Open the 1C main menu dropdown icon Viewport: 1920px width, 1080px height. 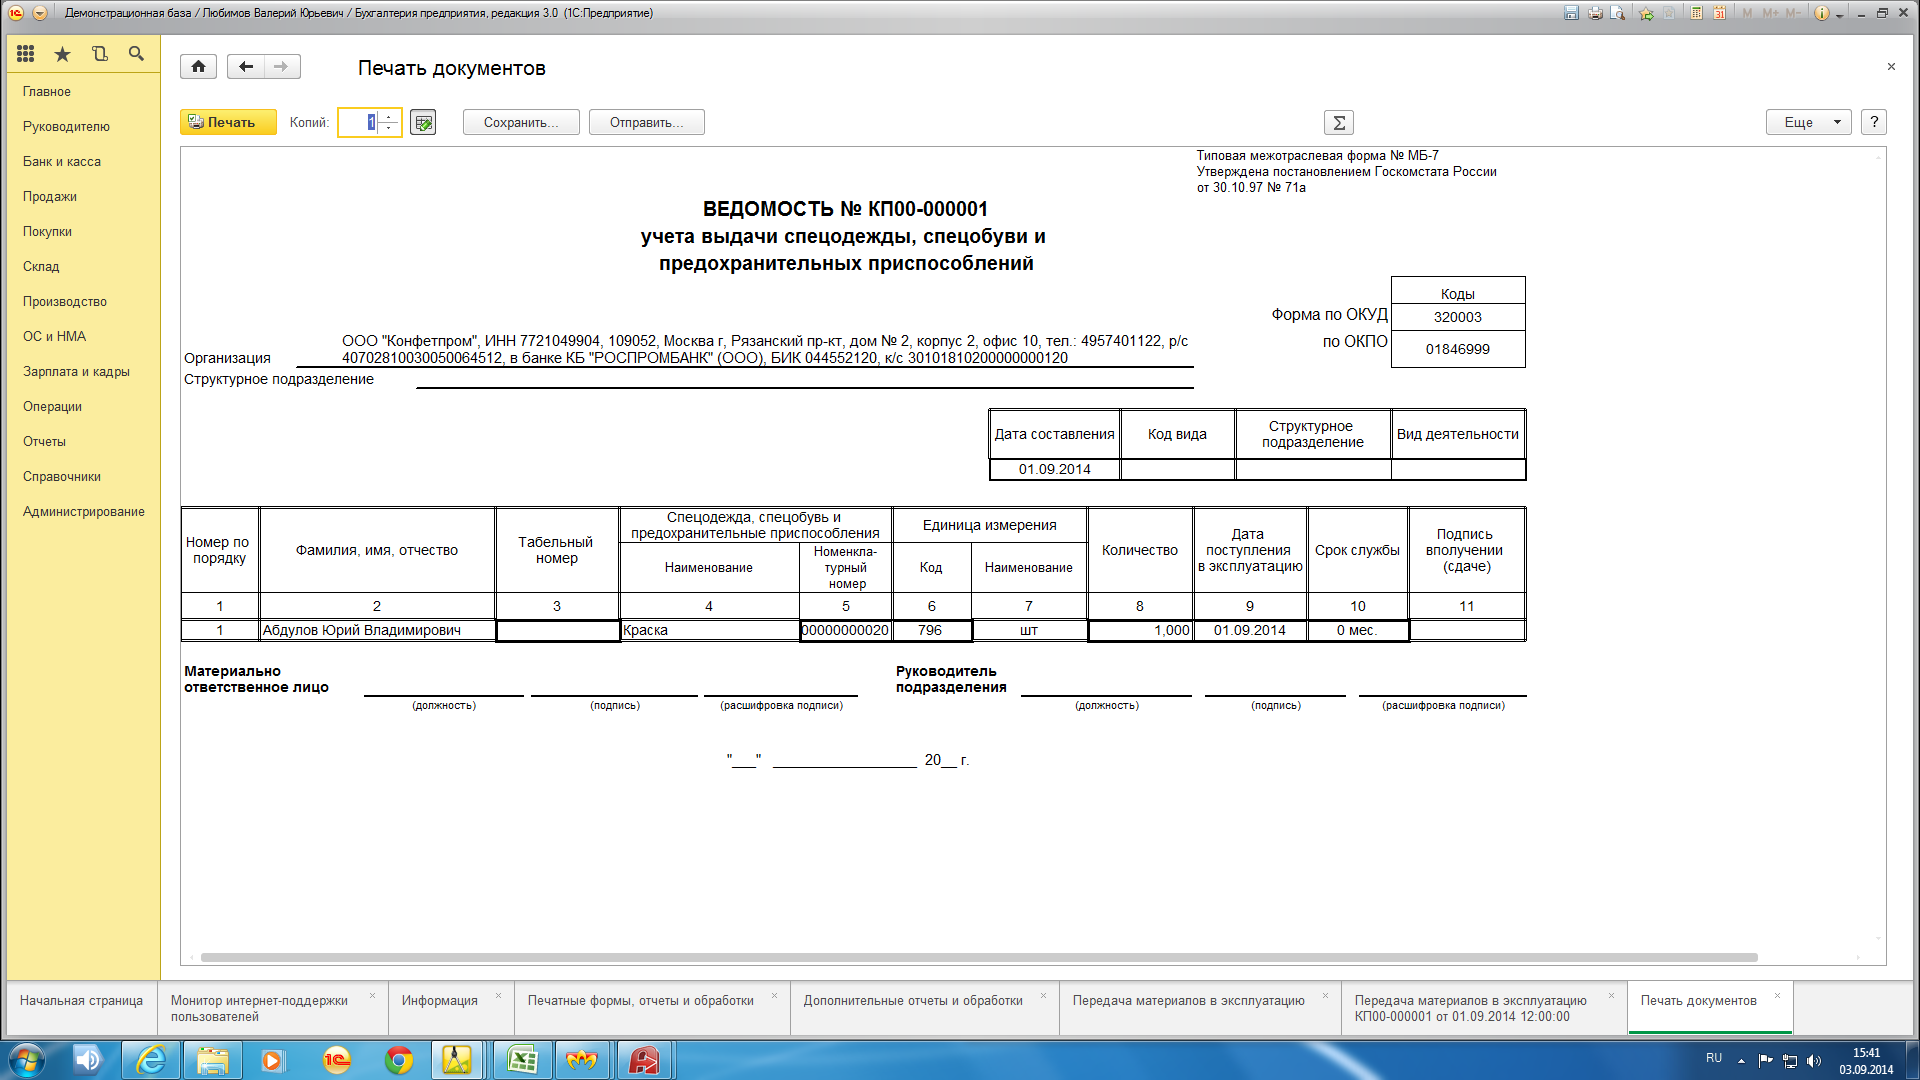pos(40,13)
